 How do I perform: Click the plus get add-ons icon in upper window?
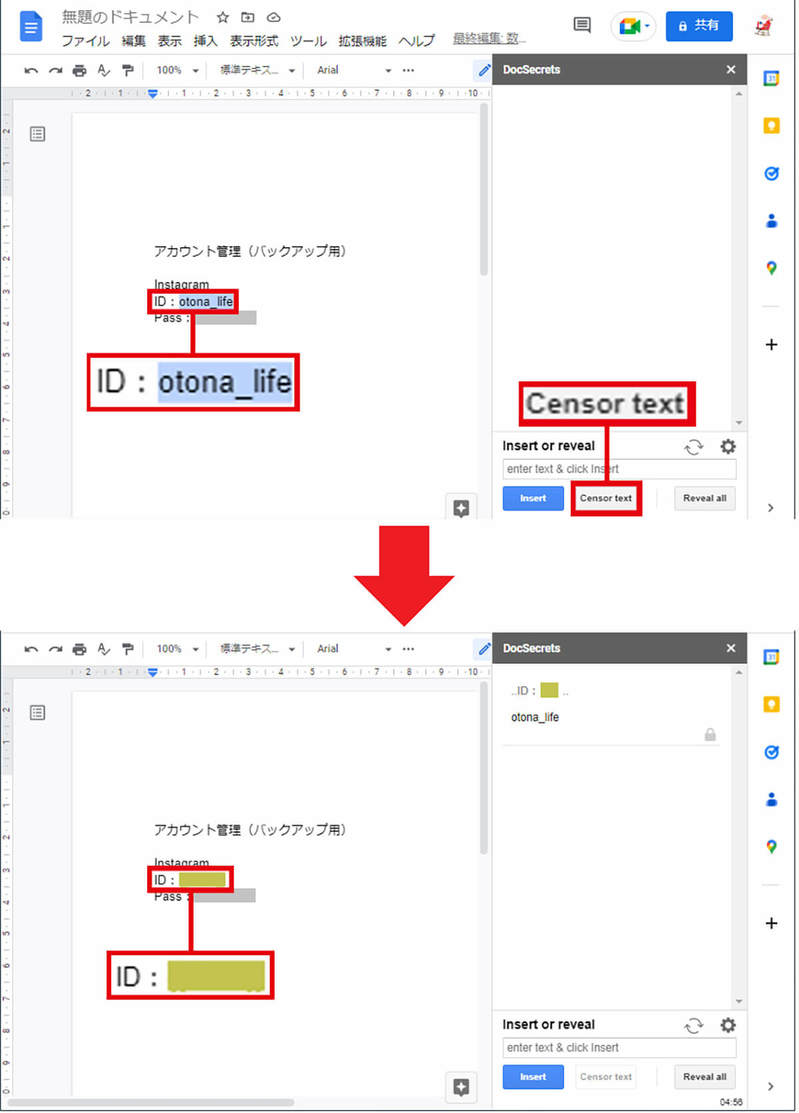771,345
